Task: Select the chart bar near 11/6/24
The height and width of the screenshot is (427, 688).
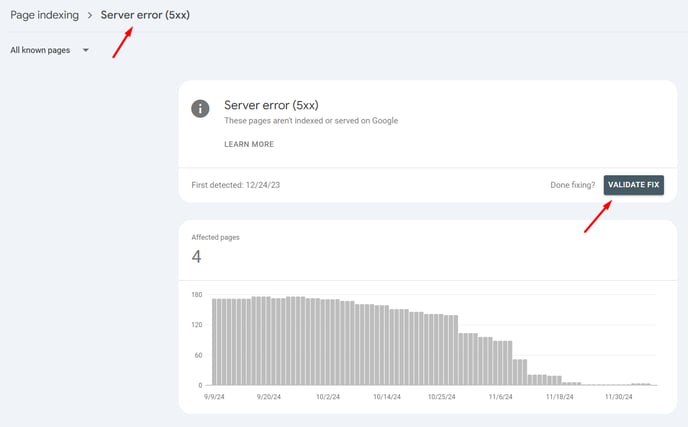Action: coord(501,363)
